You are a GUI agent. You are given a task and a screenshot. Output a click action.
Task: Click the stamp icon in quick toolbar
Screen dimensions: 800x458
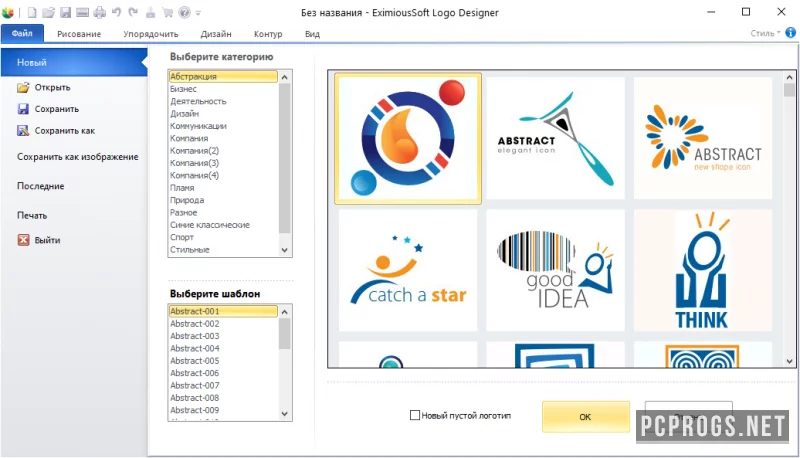[x=151, y=12]
